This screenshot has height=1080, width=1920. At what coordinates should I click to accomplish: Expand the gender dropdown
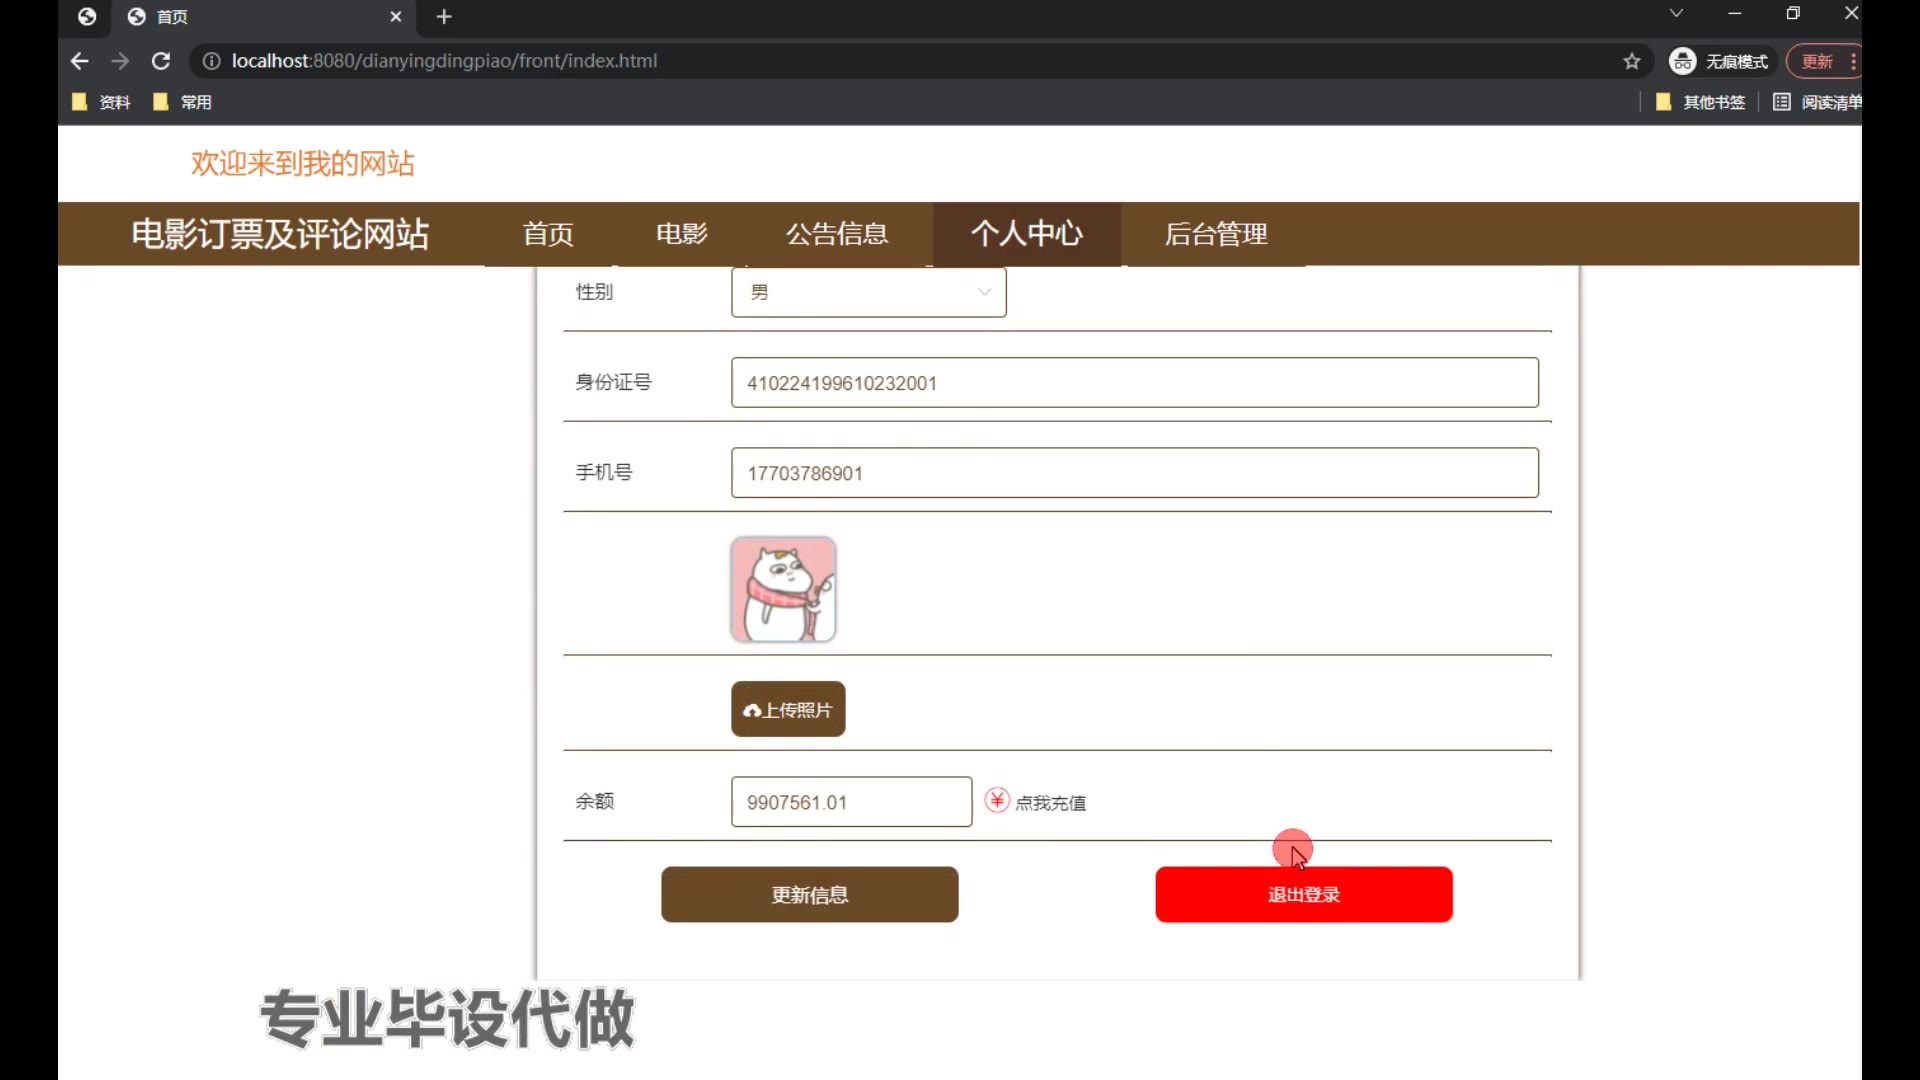pos(868,292)
